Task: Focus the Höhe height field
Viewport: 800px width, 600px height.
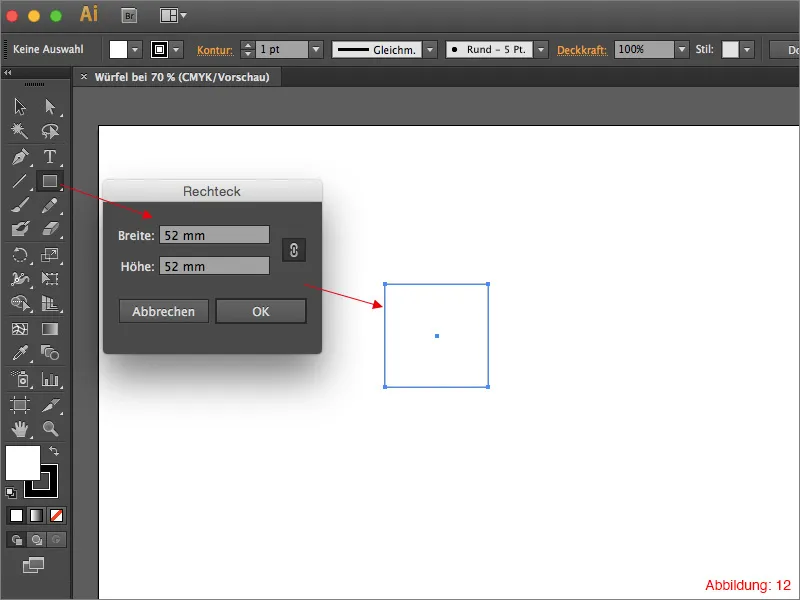Action: point(214,266)
